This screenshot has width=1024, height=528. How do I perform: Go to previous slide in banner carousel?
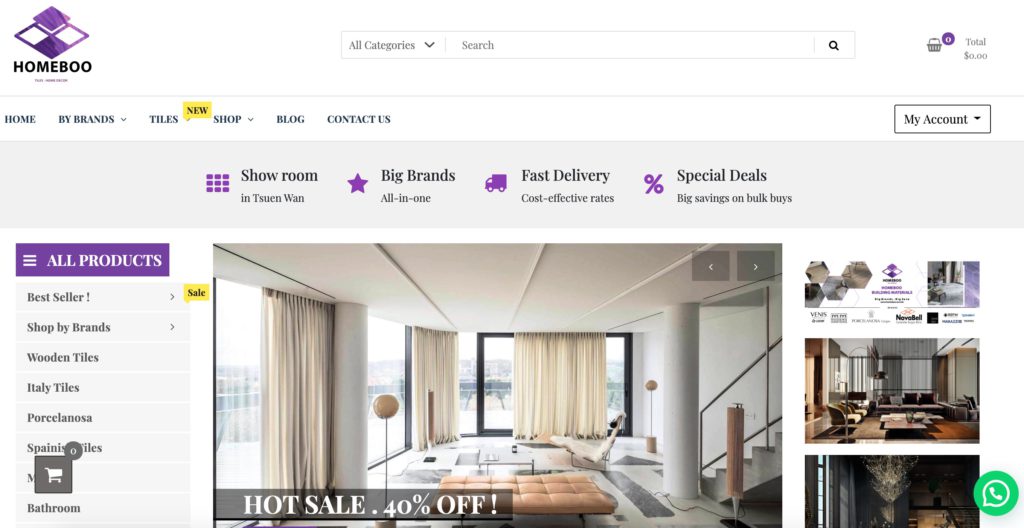pyautogui.click(x=711, y=267)
